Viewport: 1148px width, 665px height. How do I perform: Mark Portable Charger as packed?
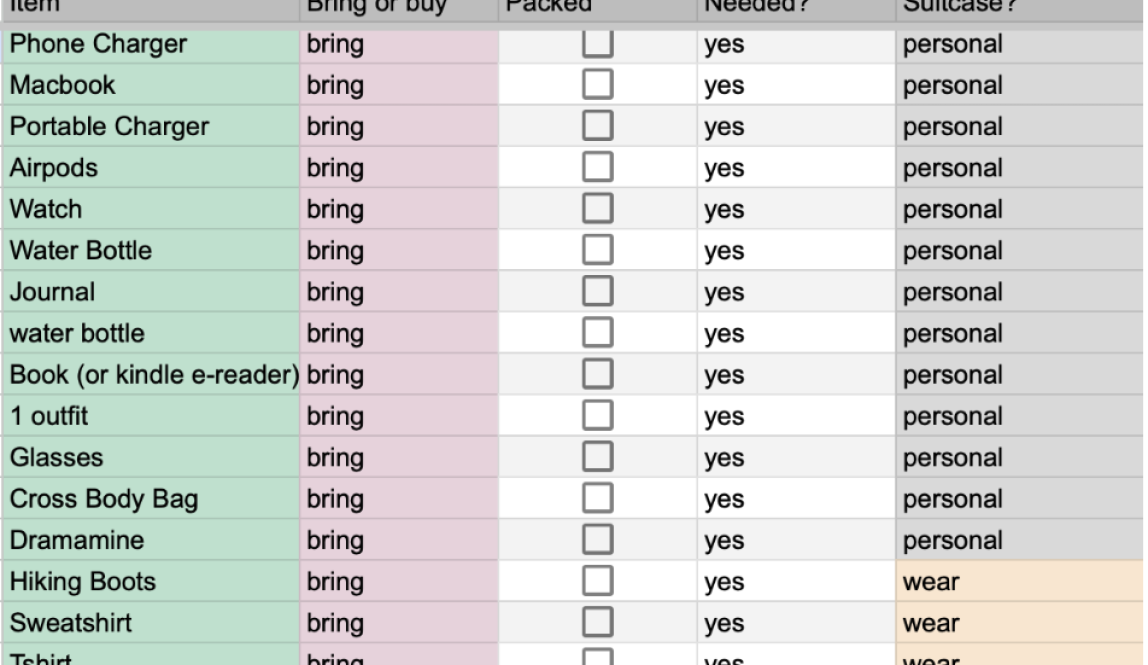tap(597, 127)
